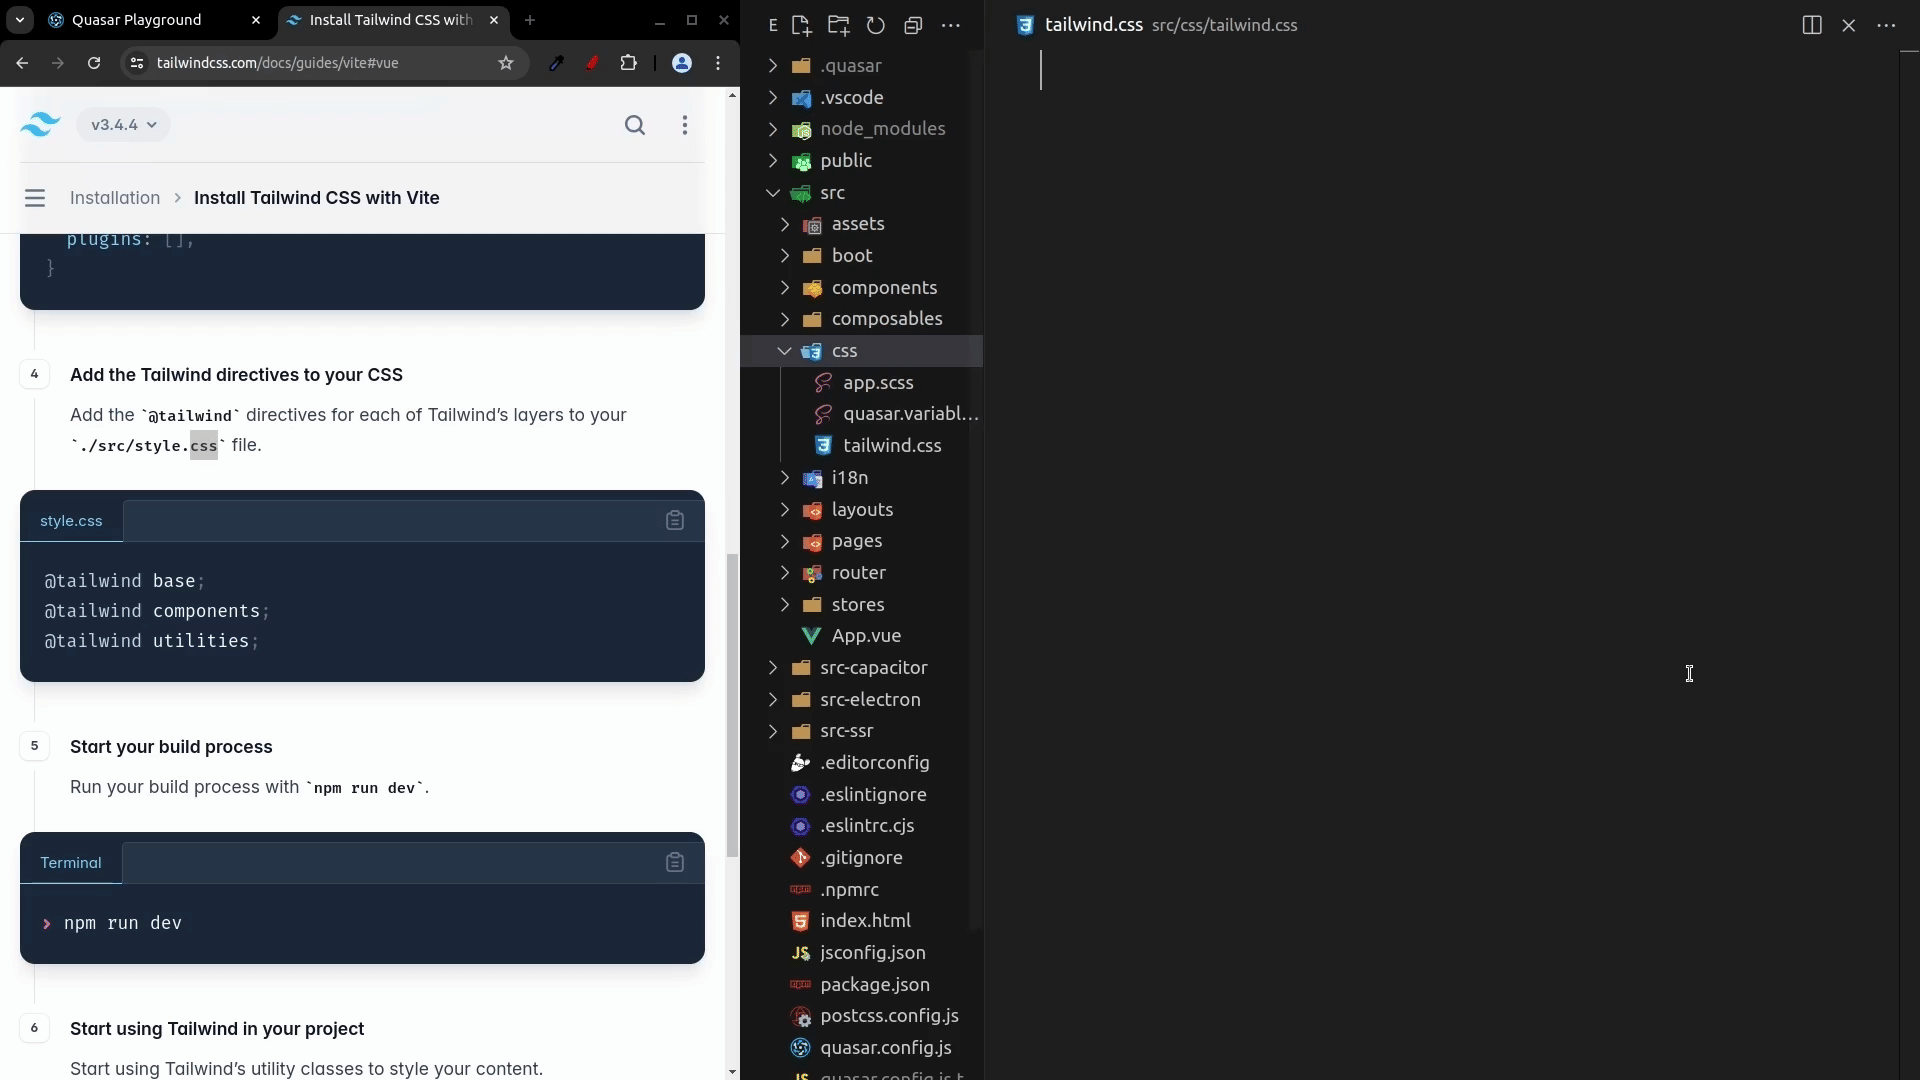
Task: Open jsconfig.json from the file tree
Action: (872, 953)
